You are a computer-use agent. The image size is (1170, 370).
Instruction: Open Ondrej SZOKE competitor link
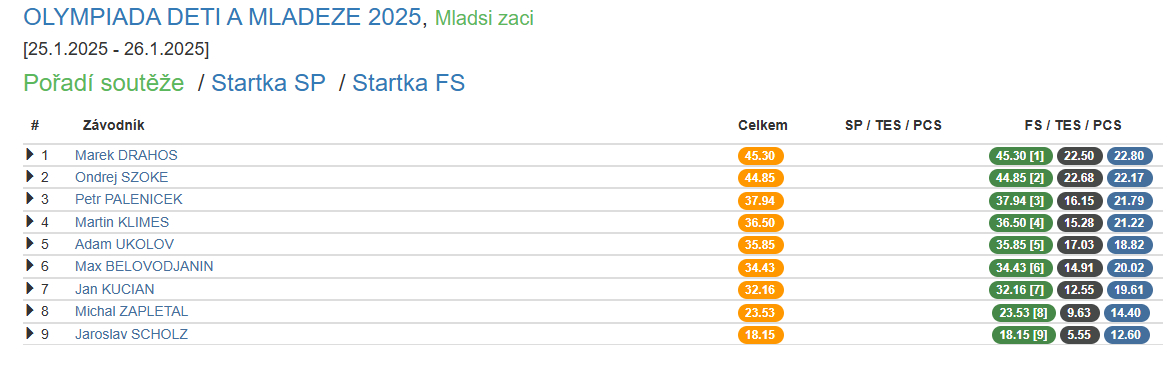point(122,178)
